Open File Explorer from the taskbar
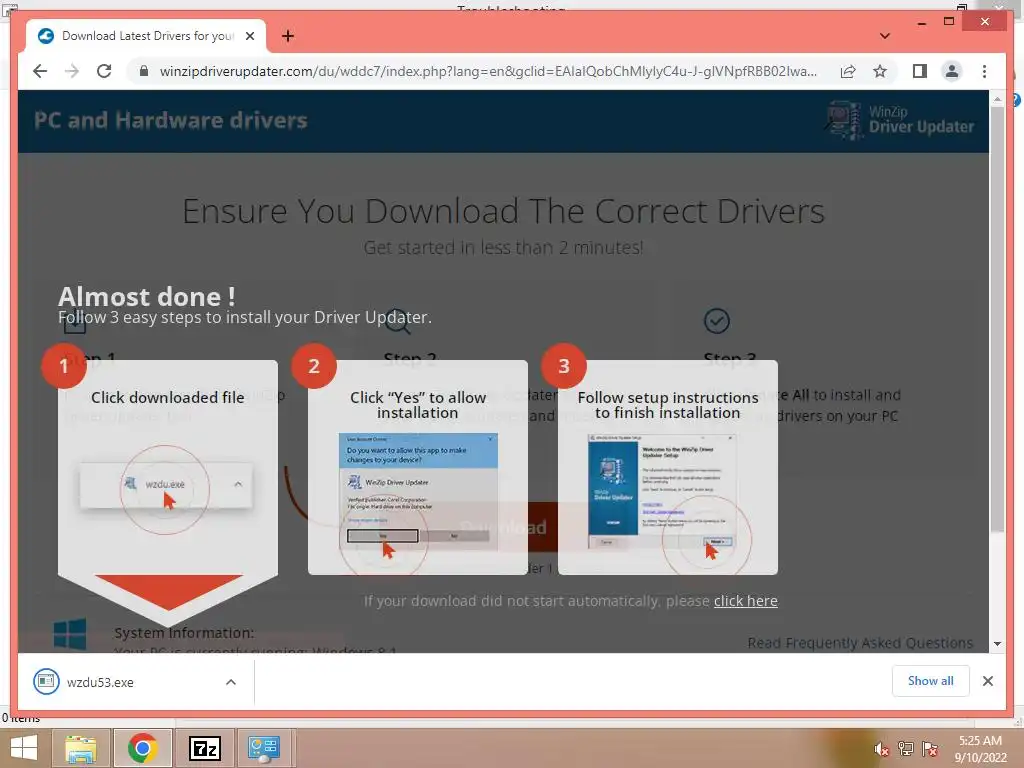1024x768 pixels. pyautogui.click(x=81, y=748)
